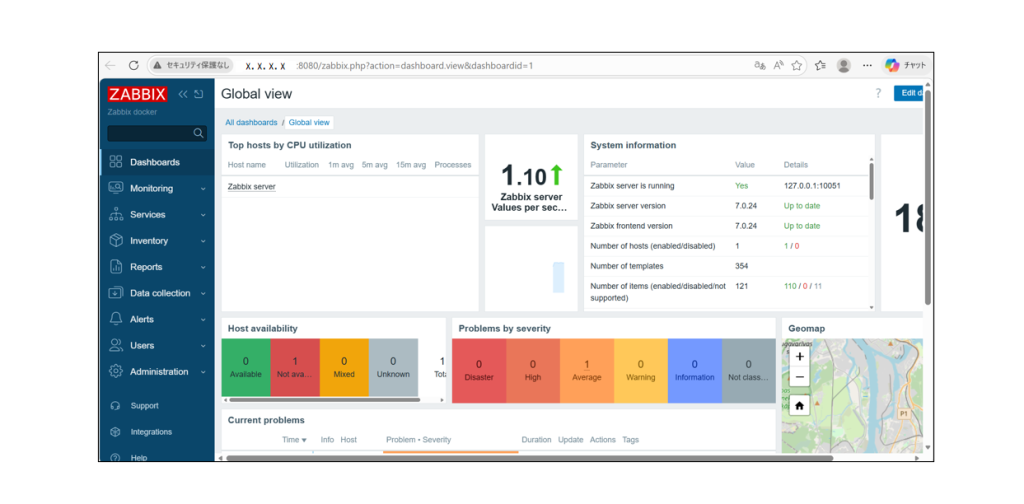
Task: Click the search magnifier icon in the sidebar
Action: (x=199, y=133)
